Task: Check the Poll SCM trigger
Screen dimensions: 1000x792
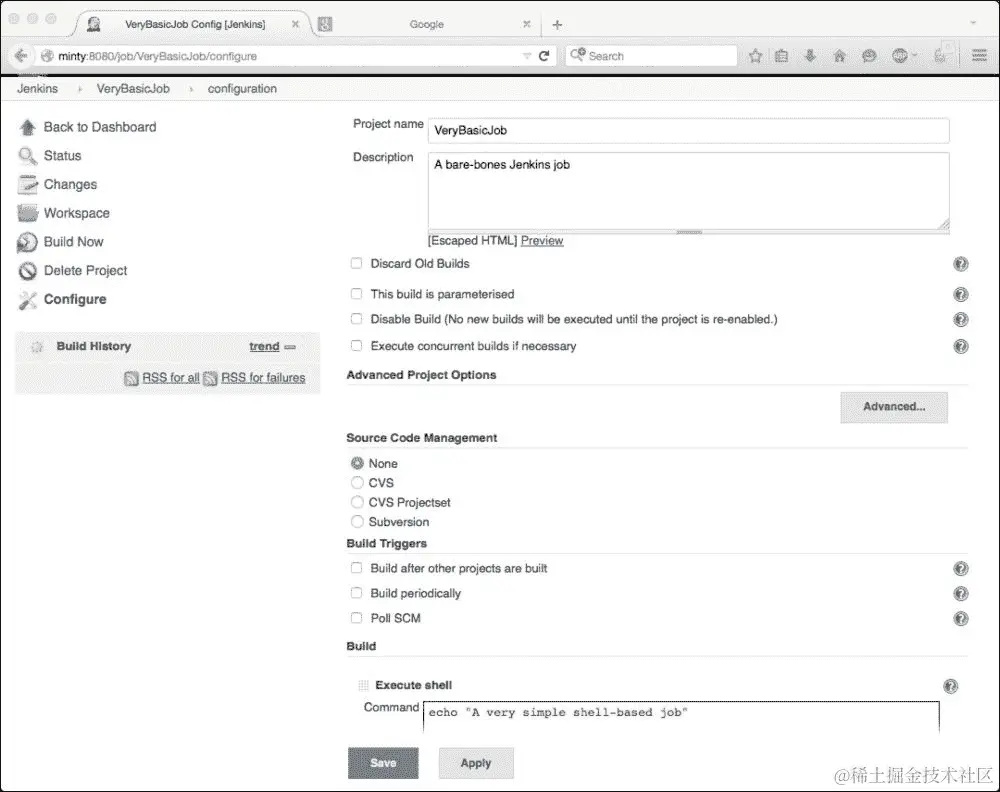Action: [x=357, y=618]
